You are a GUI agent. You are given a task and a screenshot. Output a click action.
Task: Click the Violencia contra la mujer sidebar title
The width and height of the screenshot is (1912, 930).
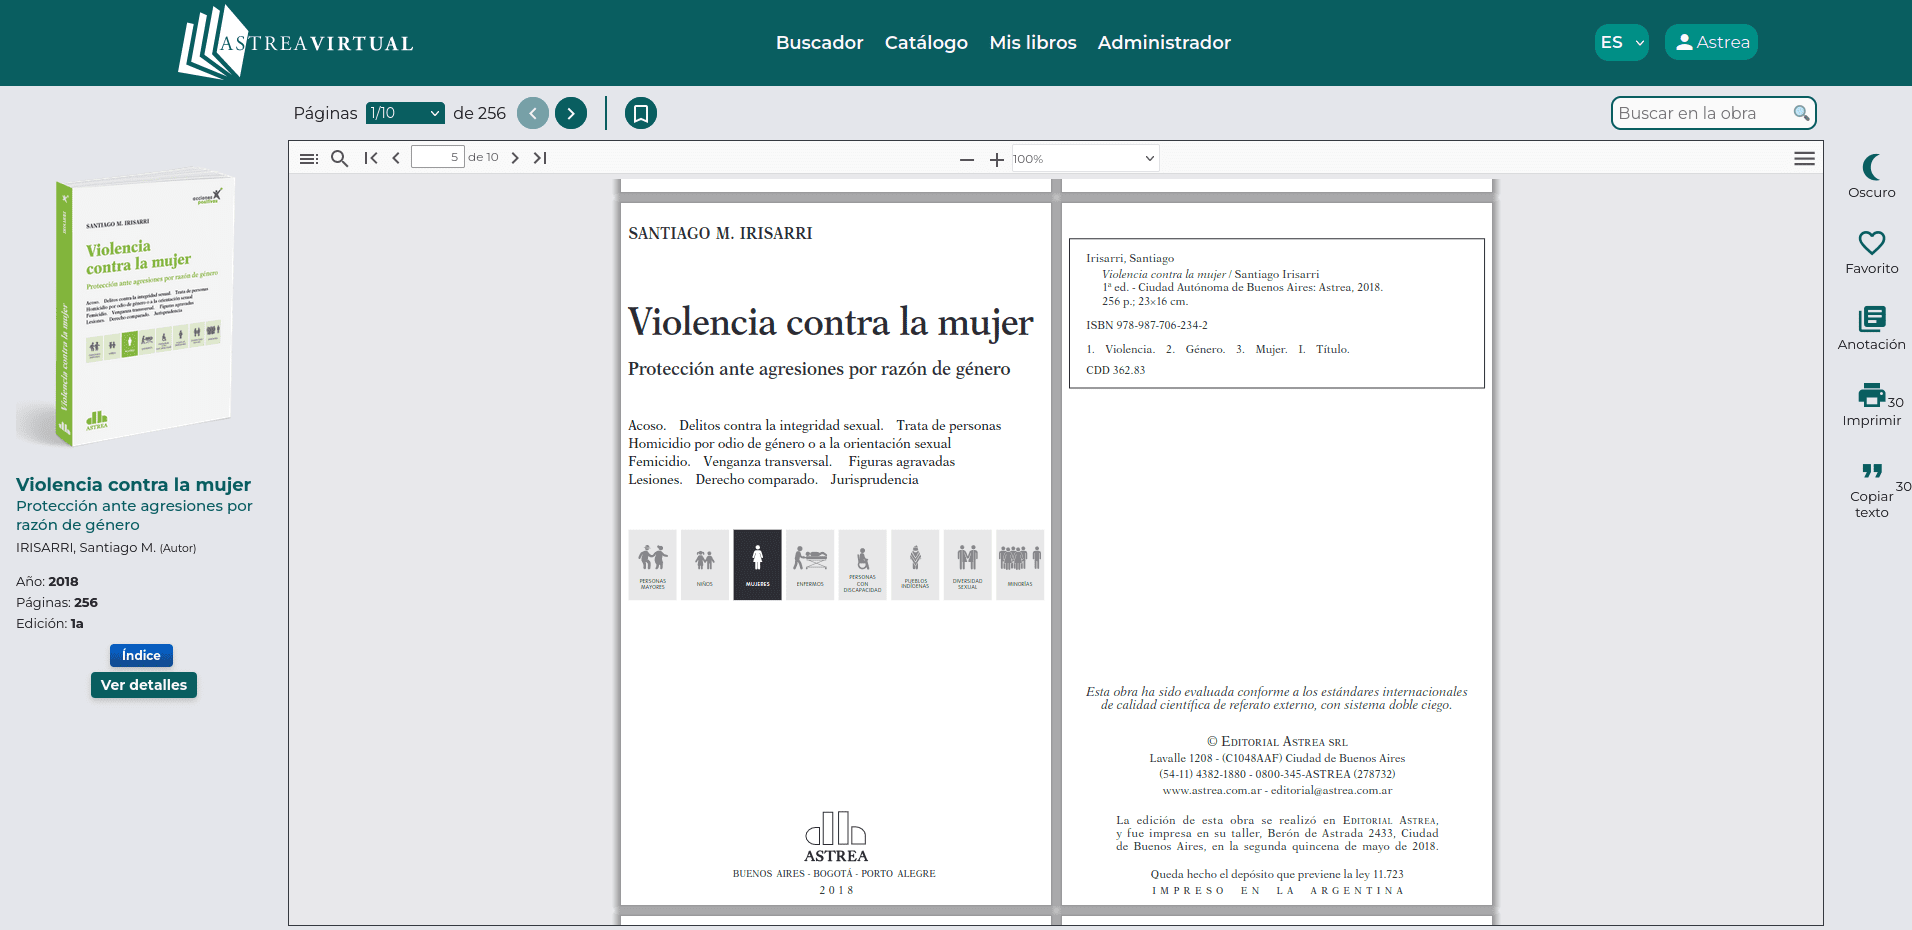133,484
